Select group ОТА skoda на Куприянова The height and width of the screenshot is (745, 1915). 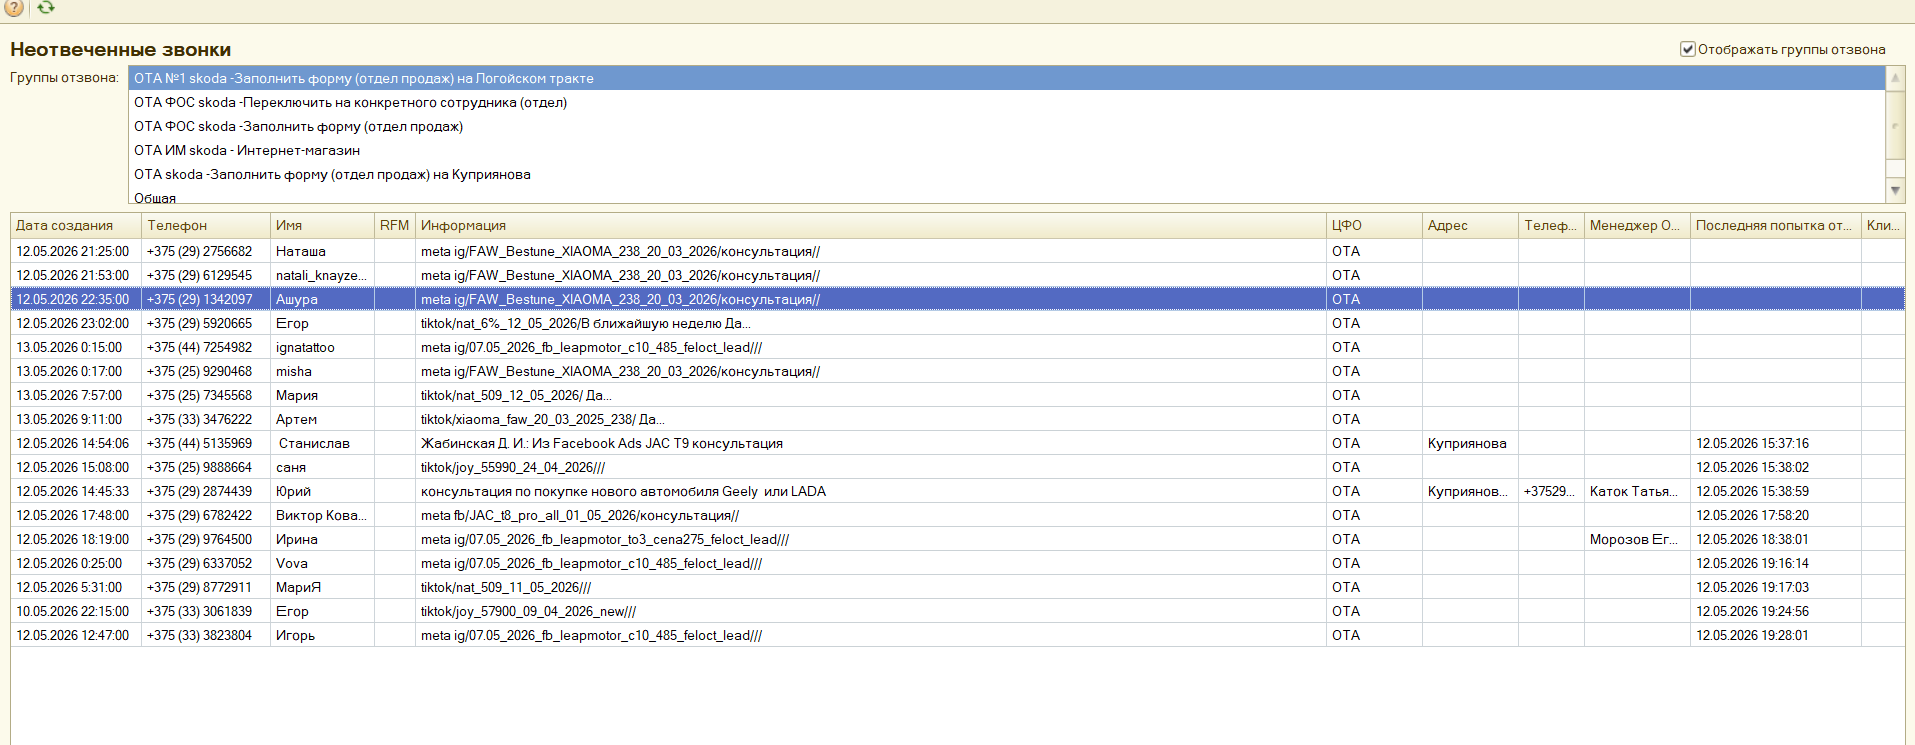point(332,174)
